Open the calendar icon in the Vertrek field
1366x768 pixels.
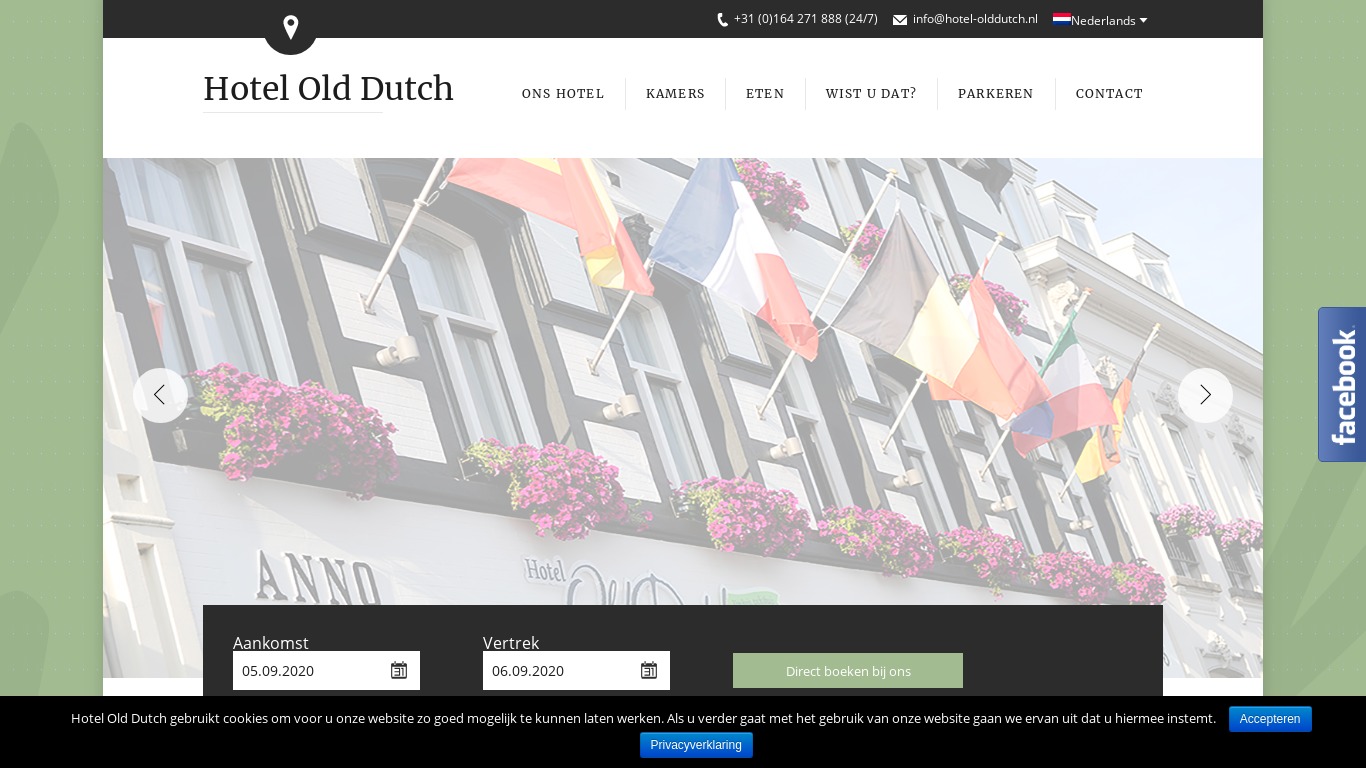click(649, 670)
